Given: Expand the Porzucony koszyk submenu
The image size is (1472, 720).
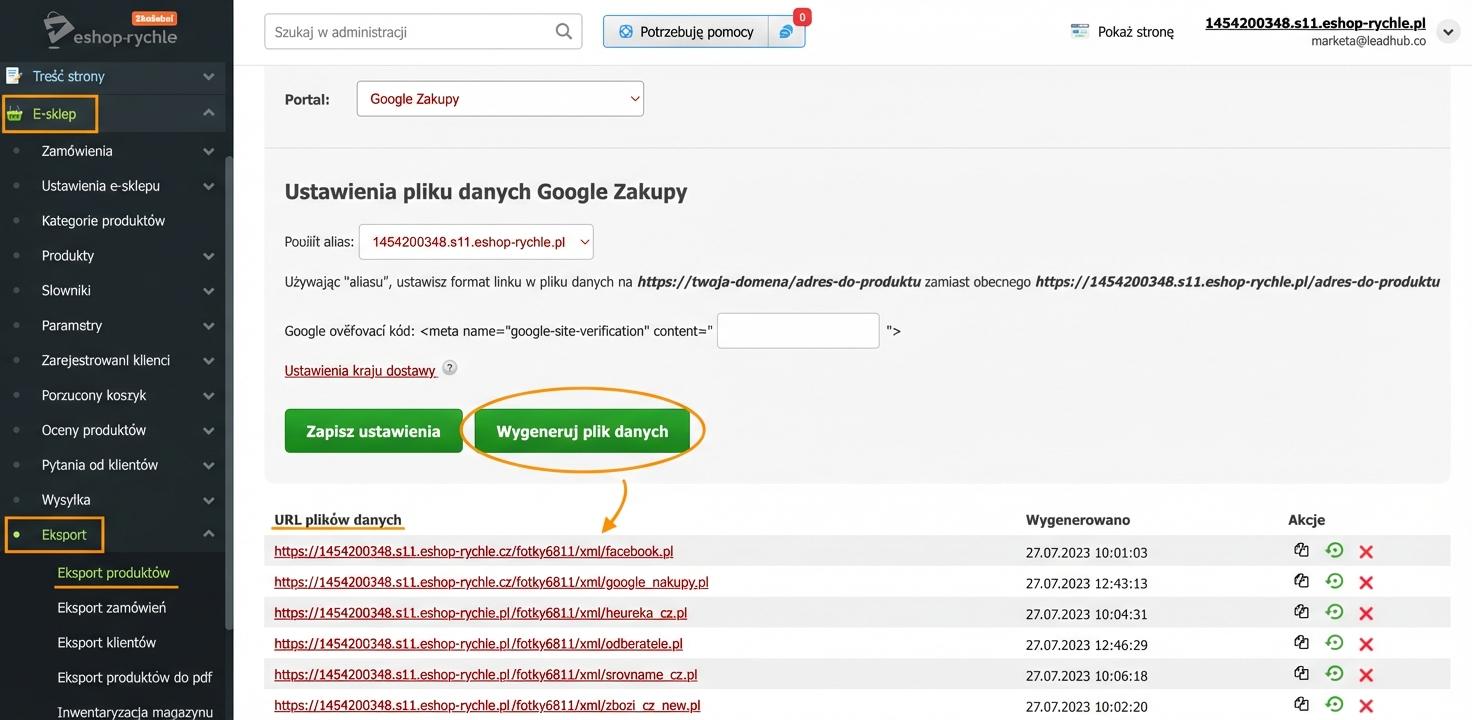Looking at the screenshot, I should click(x=209, y=396).
